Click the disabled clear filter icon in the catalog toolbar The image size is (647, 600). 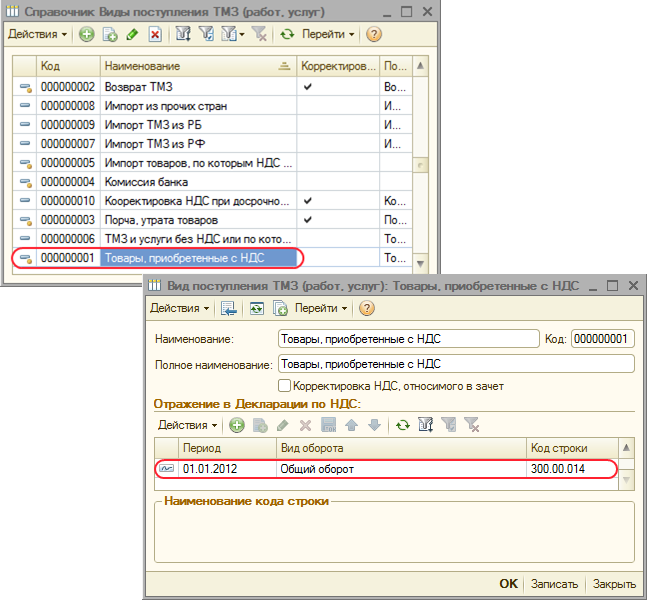pos(259,34)
